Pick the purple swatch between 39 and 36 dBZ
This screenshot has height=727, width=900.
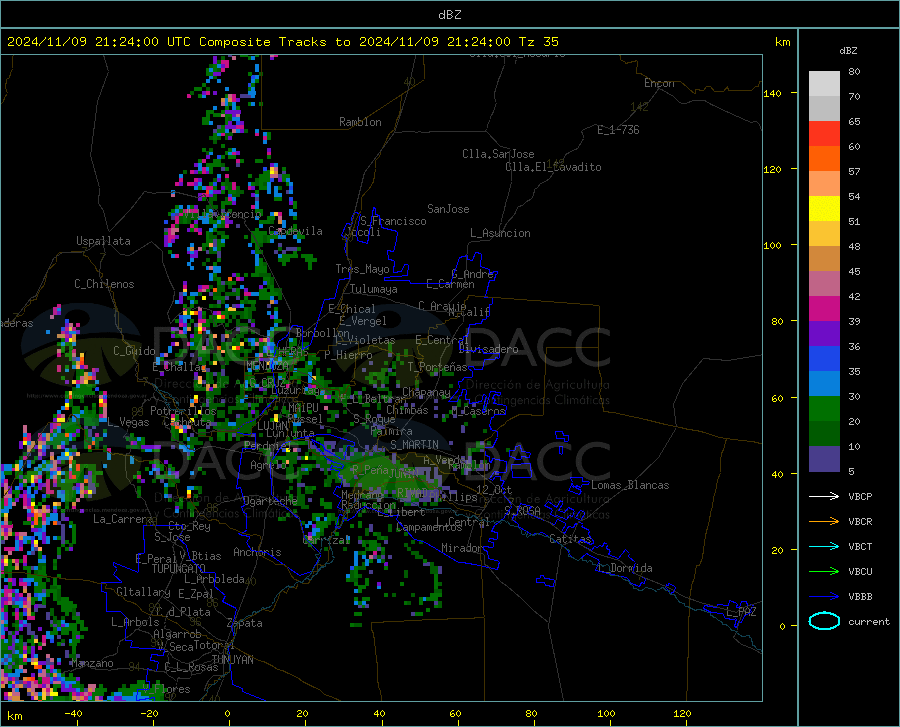pyautogui.click(x=824, y=334)
